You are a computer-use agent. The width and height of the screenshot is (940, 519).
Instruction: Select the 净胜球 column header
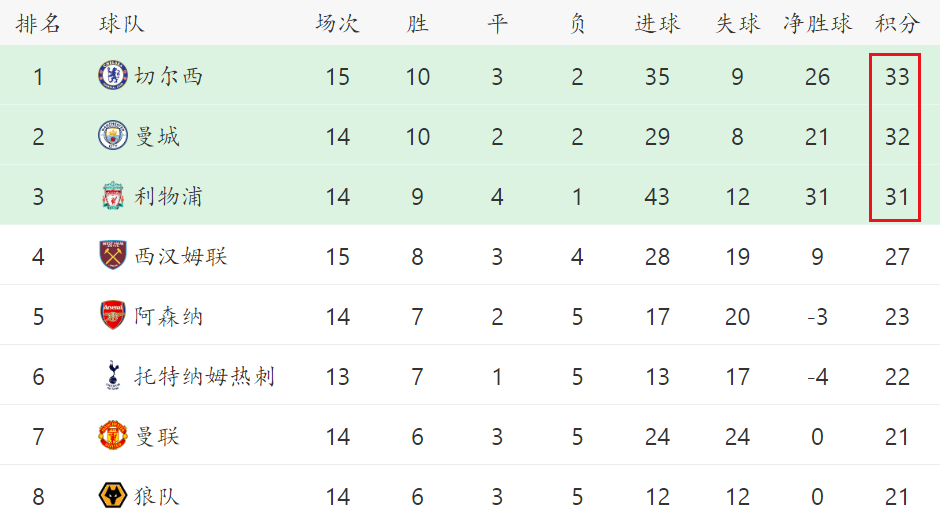coord(817,23)
